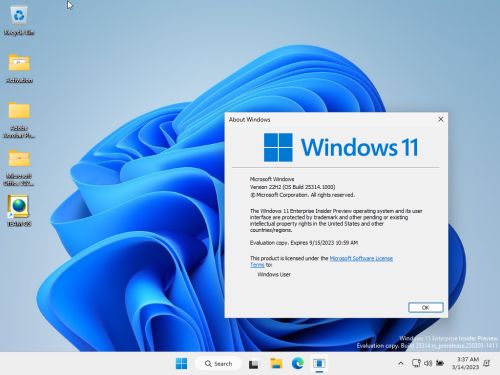The width and height of the screenshot is (500, 375).
Task: Click the Windows 11 logo in dialog
Action: (x=341, y=147)
